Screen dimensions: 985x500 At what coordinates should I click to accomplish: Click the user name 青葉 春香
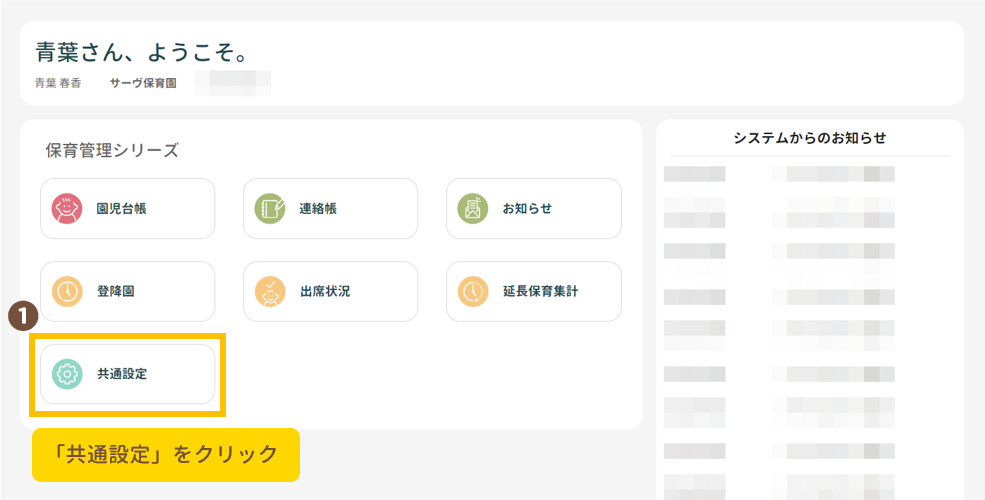[58, 83]
